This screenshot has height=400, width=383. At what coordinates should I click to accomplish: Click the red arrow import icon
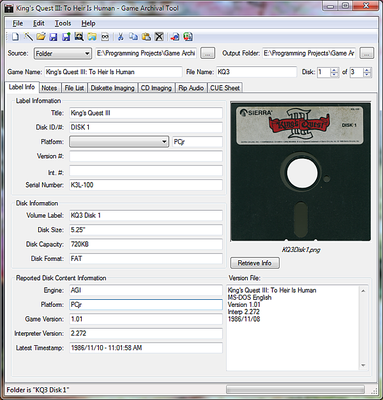(175, 37)
